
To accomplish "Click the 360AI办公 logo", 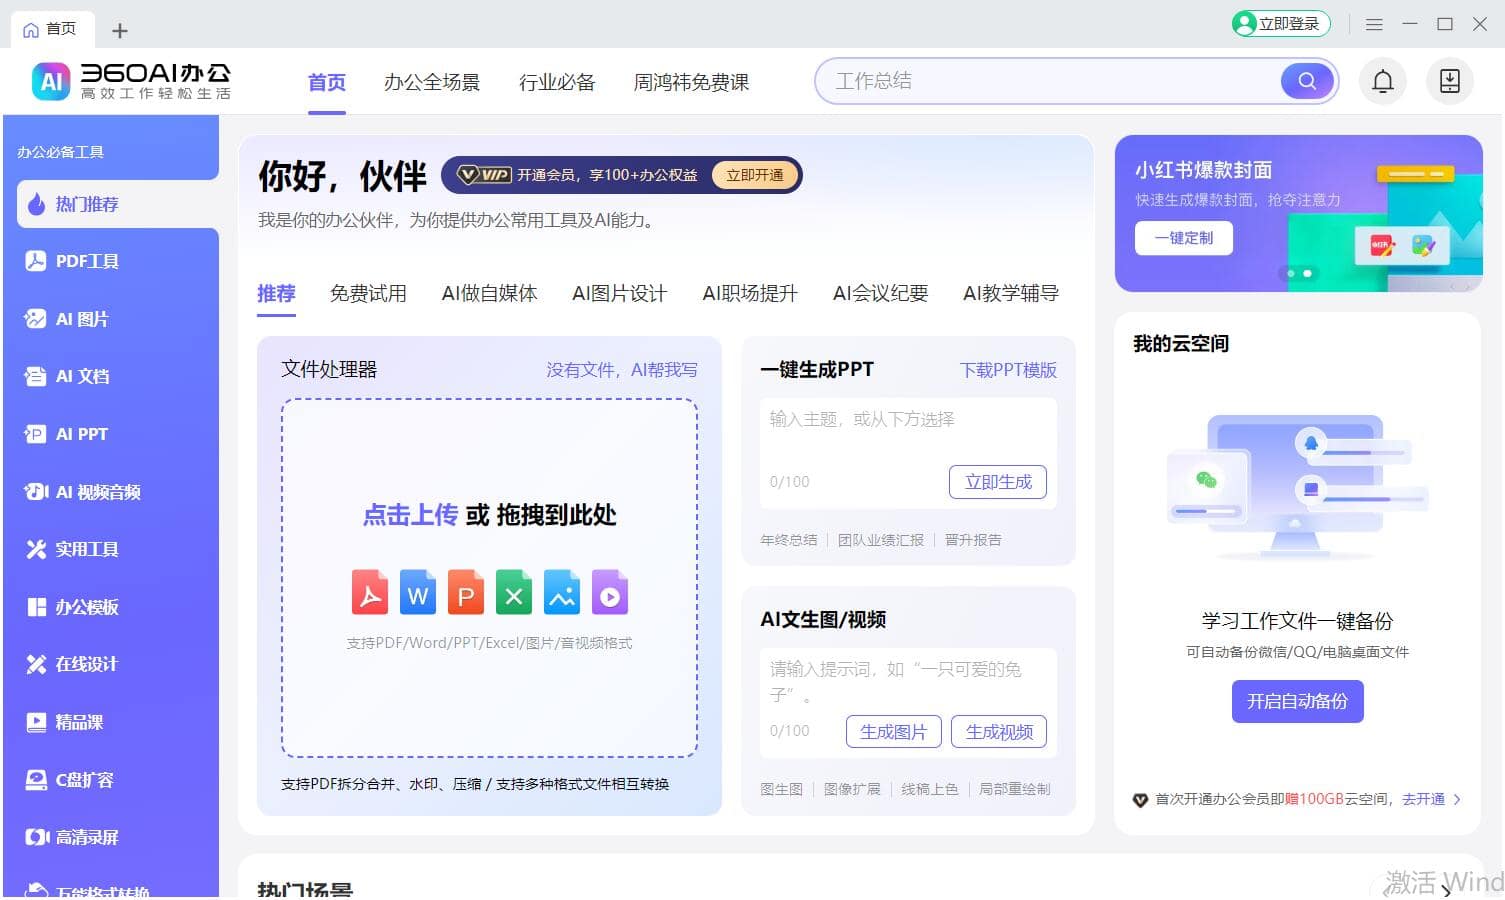I will tap(131, 81).
